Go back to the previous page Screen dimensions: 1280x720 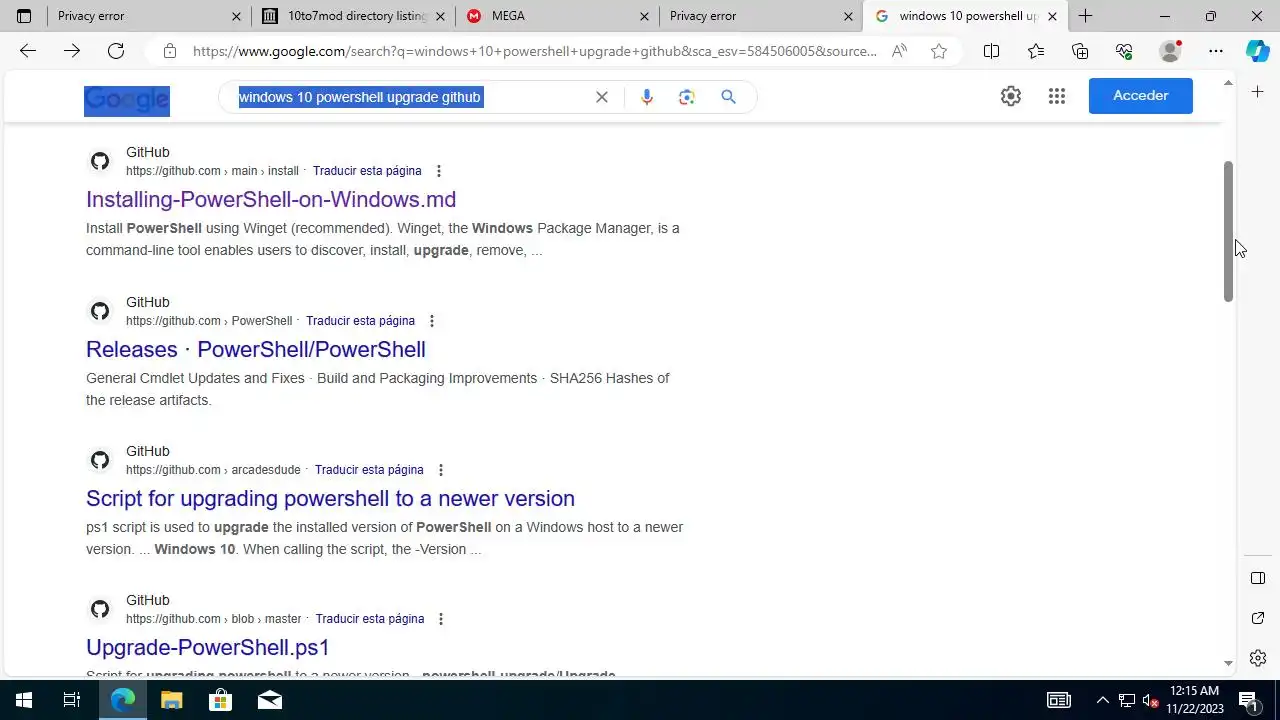click(x=28, y=51)
